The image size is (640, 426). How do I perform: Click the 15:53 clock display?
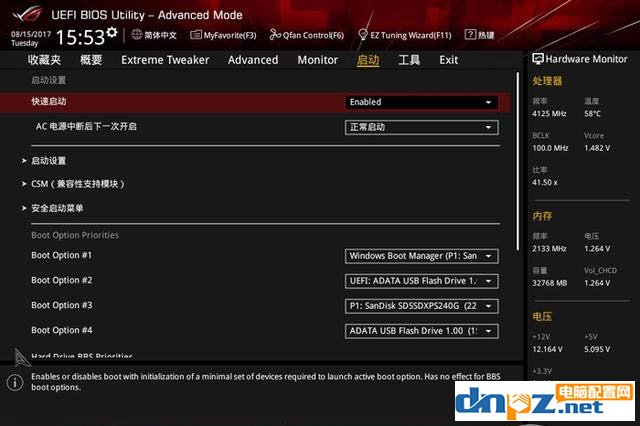click(81, 38)
